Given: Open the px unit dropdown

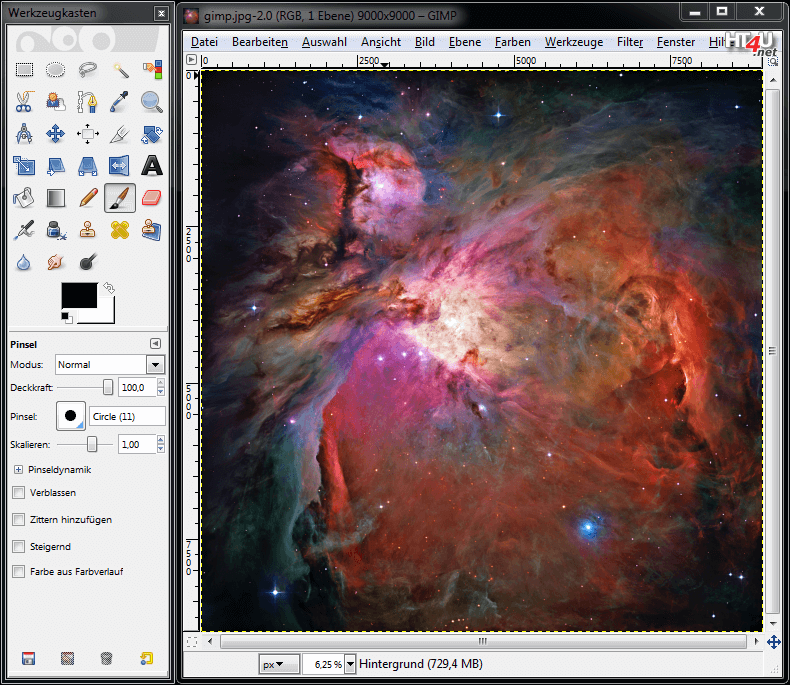Looking at the screenshot, I should (279, 664).
